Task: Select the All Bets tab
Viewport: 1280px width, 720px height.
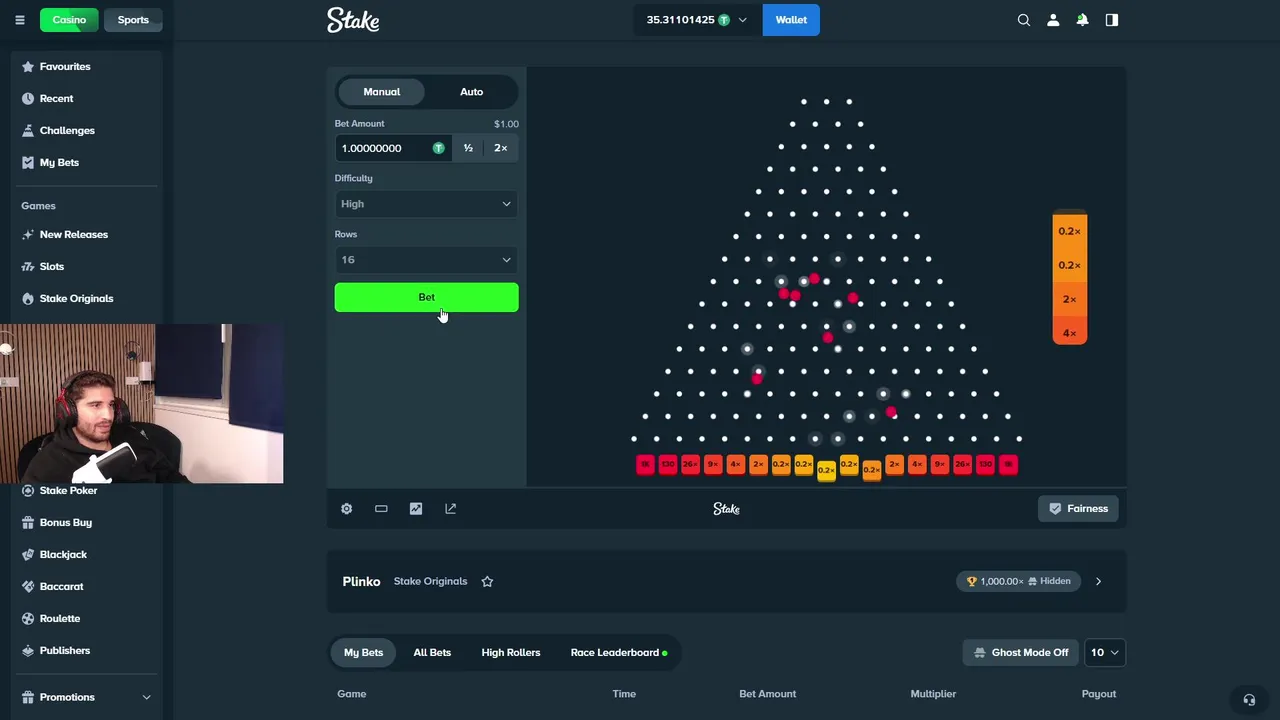Action: click(x=432, y=653)
